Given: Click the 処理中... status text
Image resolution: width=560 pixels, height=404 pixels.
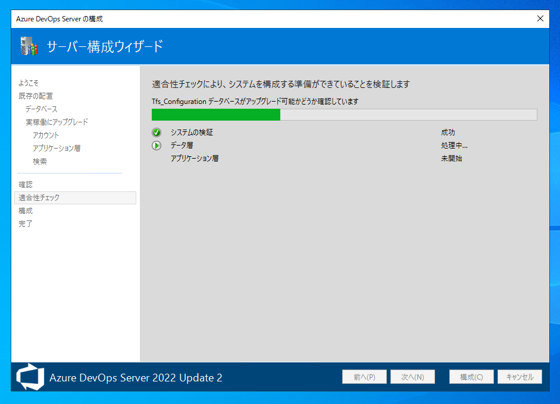Looking at the screenshot, I should [454, 145].
